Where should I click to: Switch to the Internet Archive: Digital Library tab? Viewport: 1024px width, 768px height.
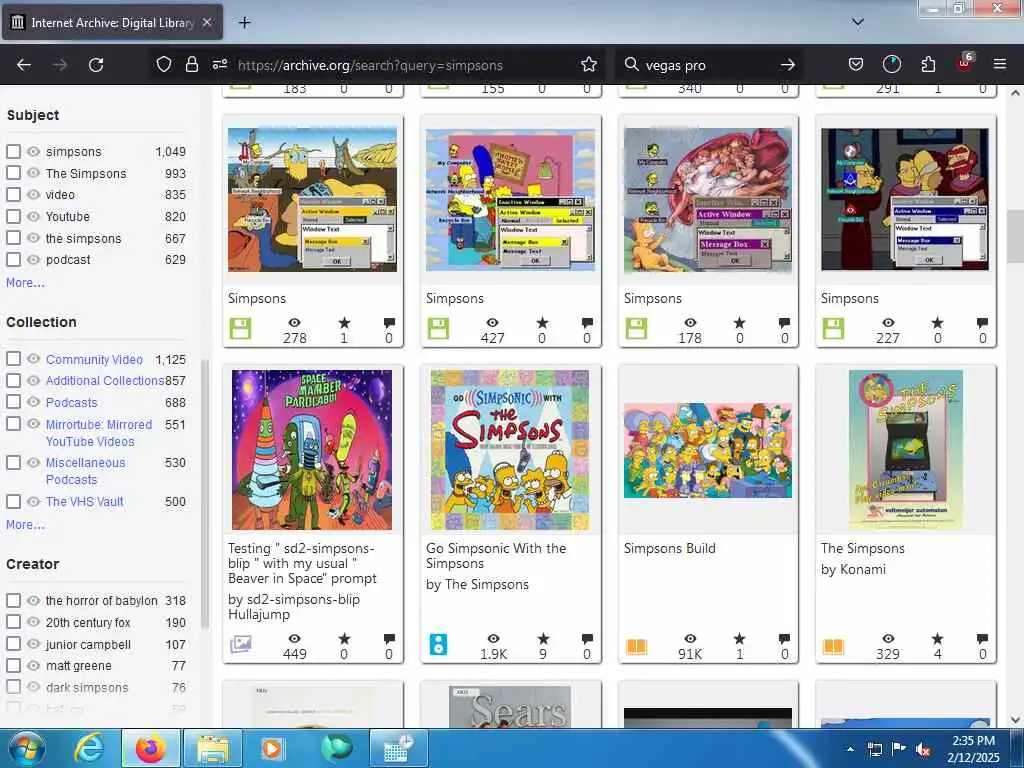point(113,23)
